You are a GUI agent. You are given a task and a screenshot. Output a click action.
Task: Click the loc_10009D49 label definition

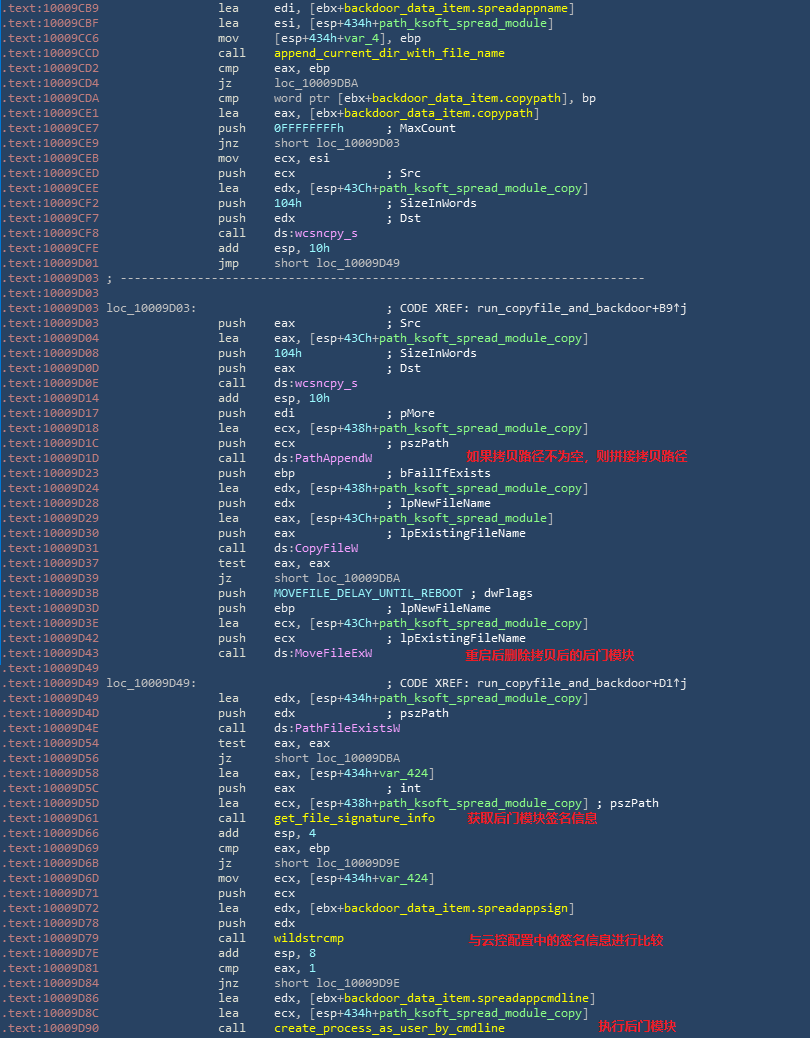tap(151, 683)
